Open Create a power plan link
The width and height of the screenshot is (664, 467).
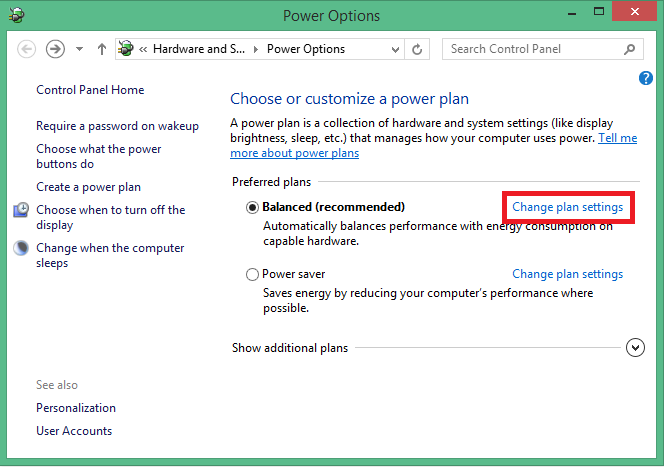tap(88, 187)
